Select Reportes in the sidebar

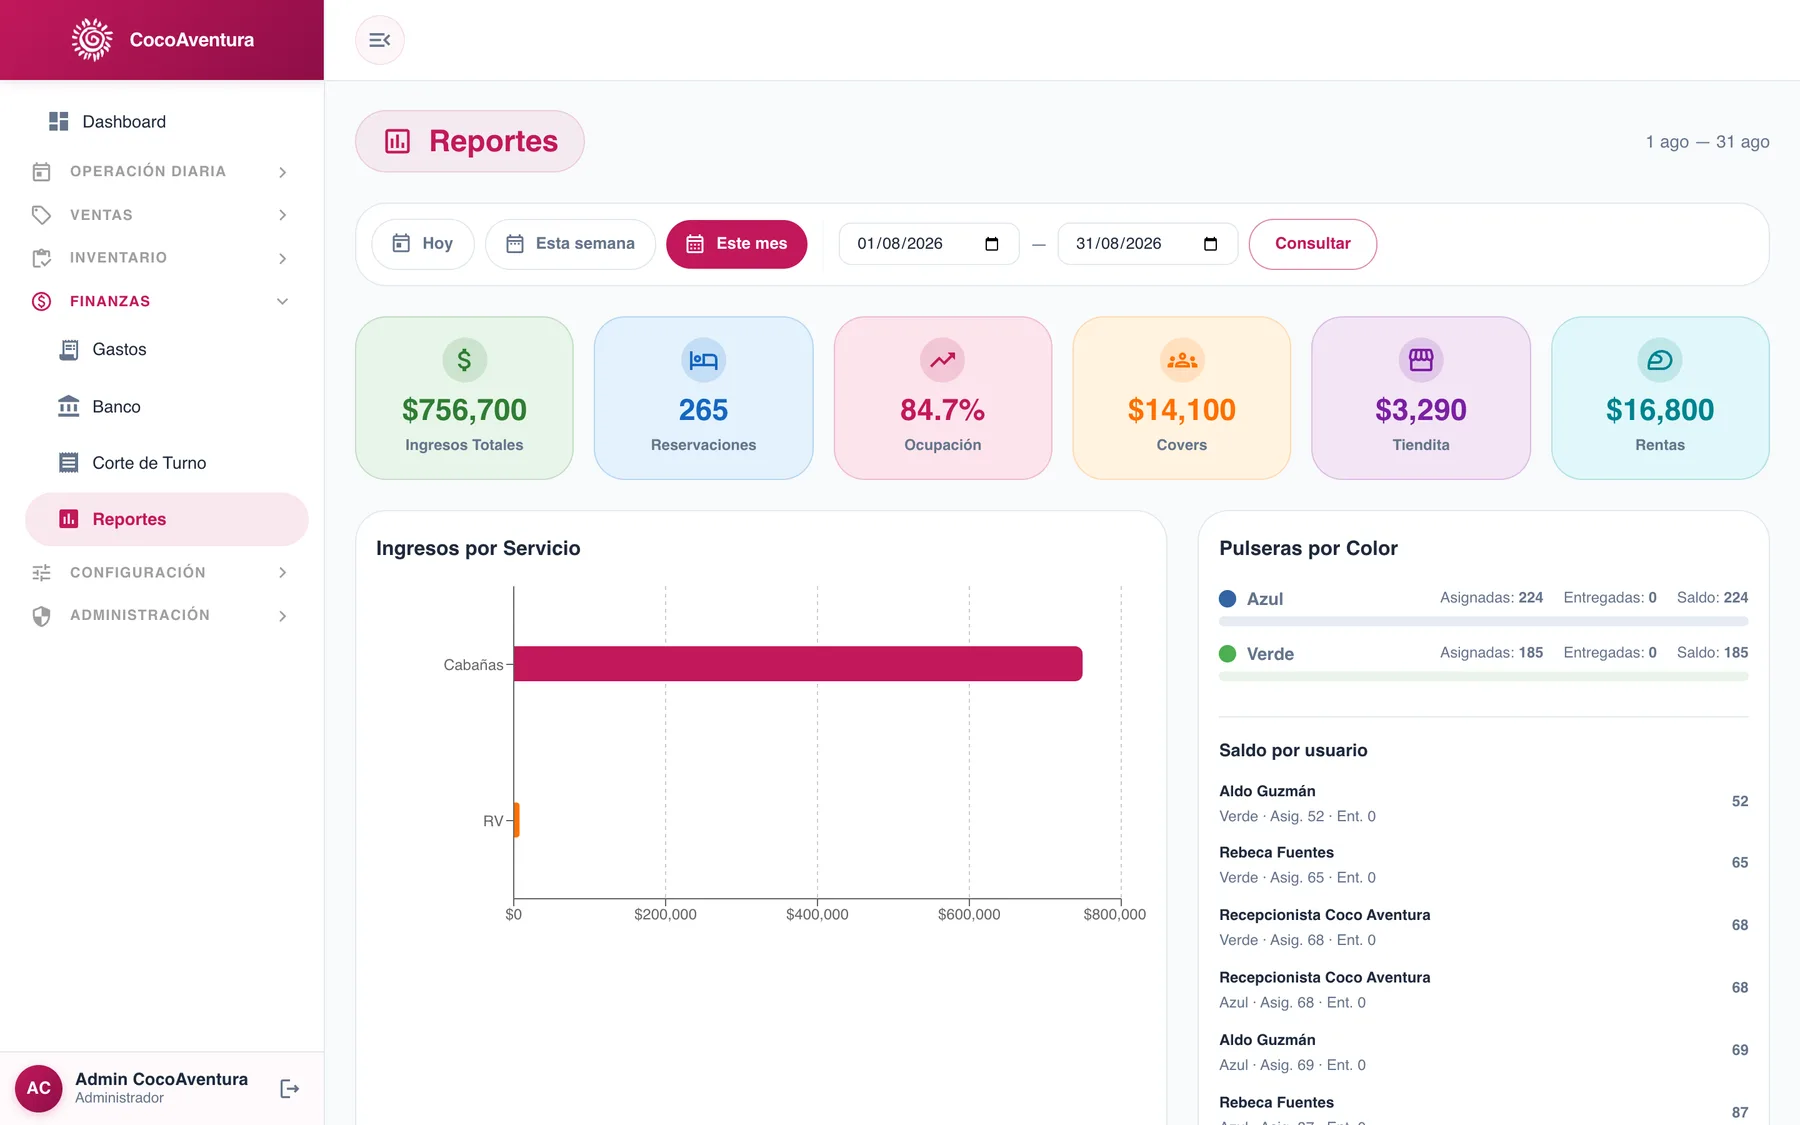167,519
